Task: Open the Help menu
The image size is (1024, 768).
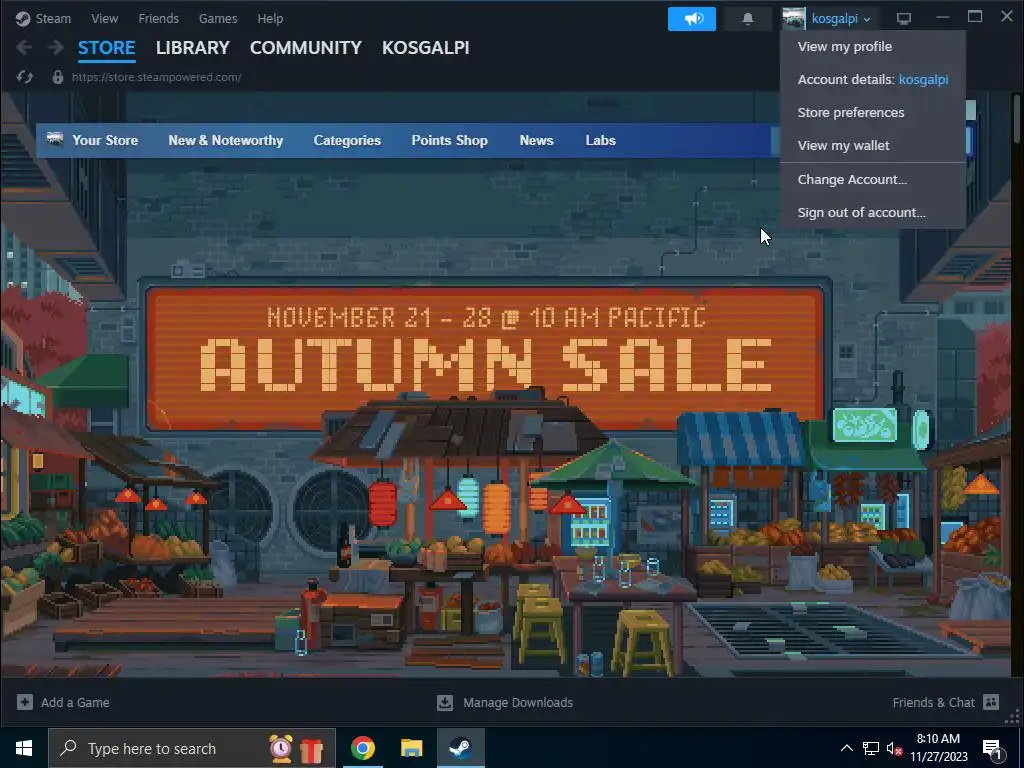Action: [270, 18]
